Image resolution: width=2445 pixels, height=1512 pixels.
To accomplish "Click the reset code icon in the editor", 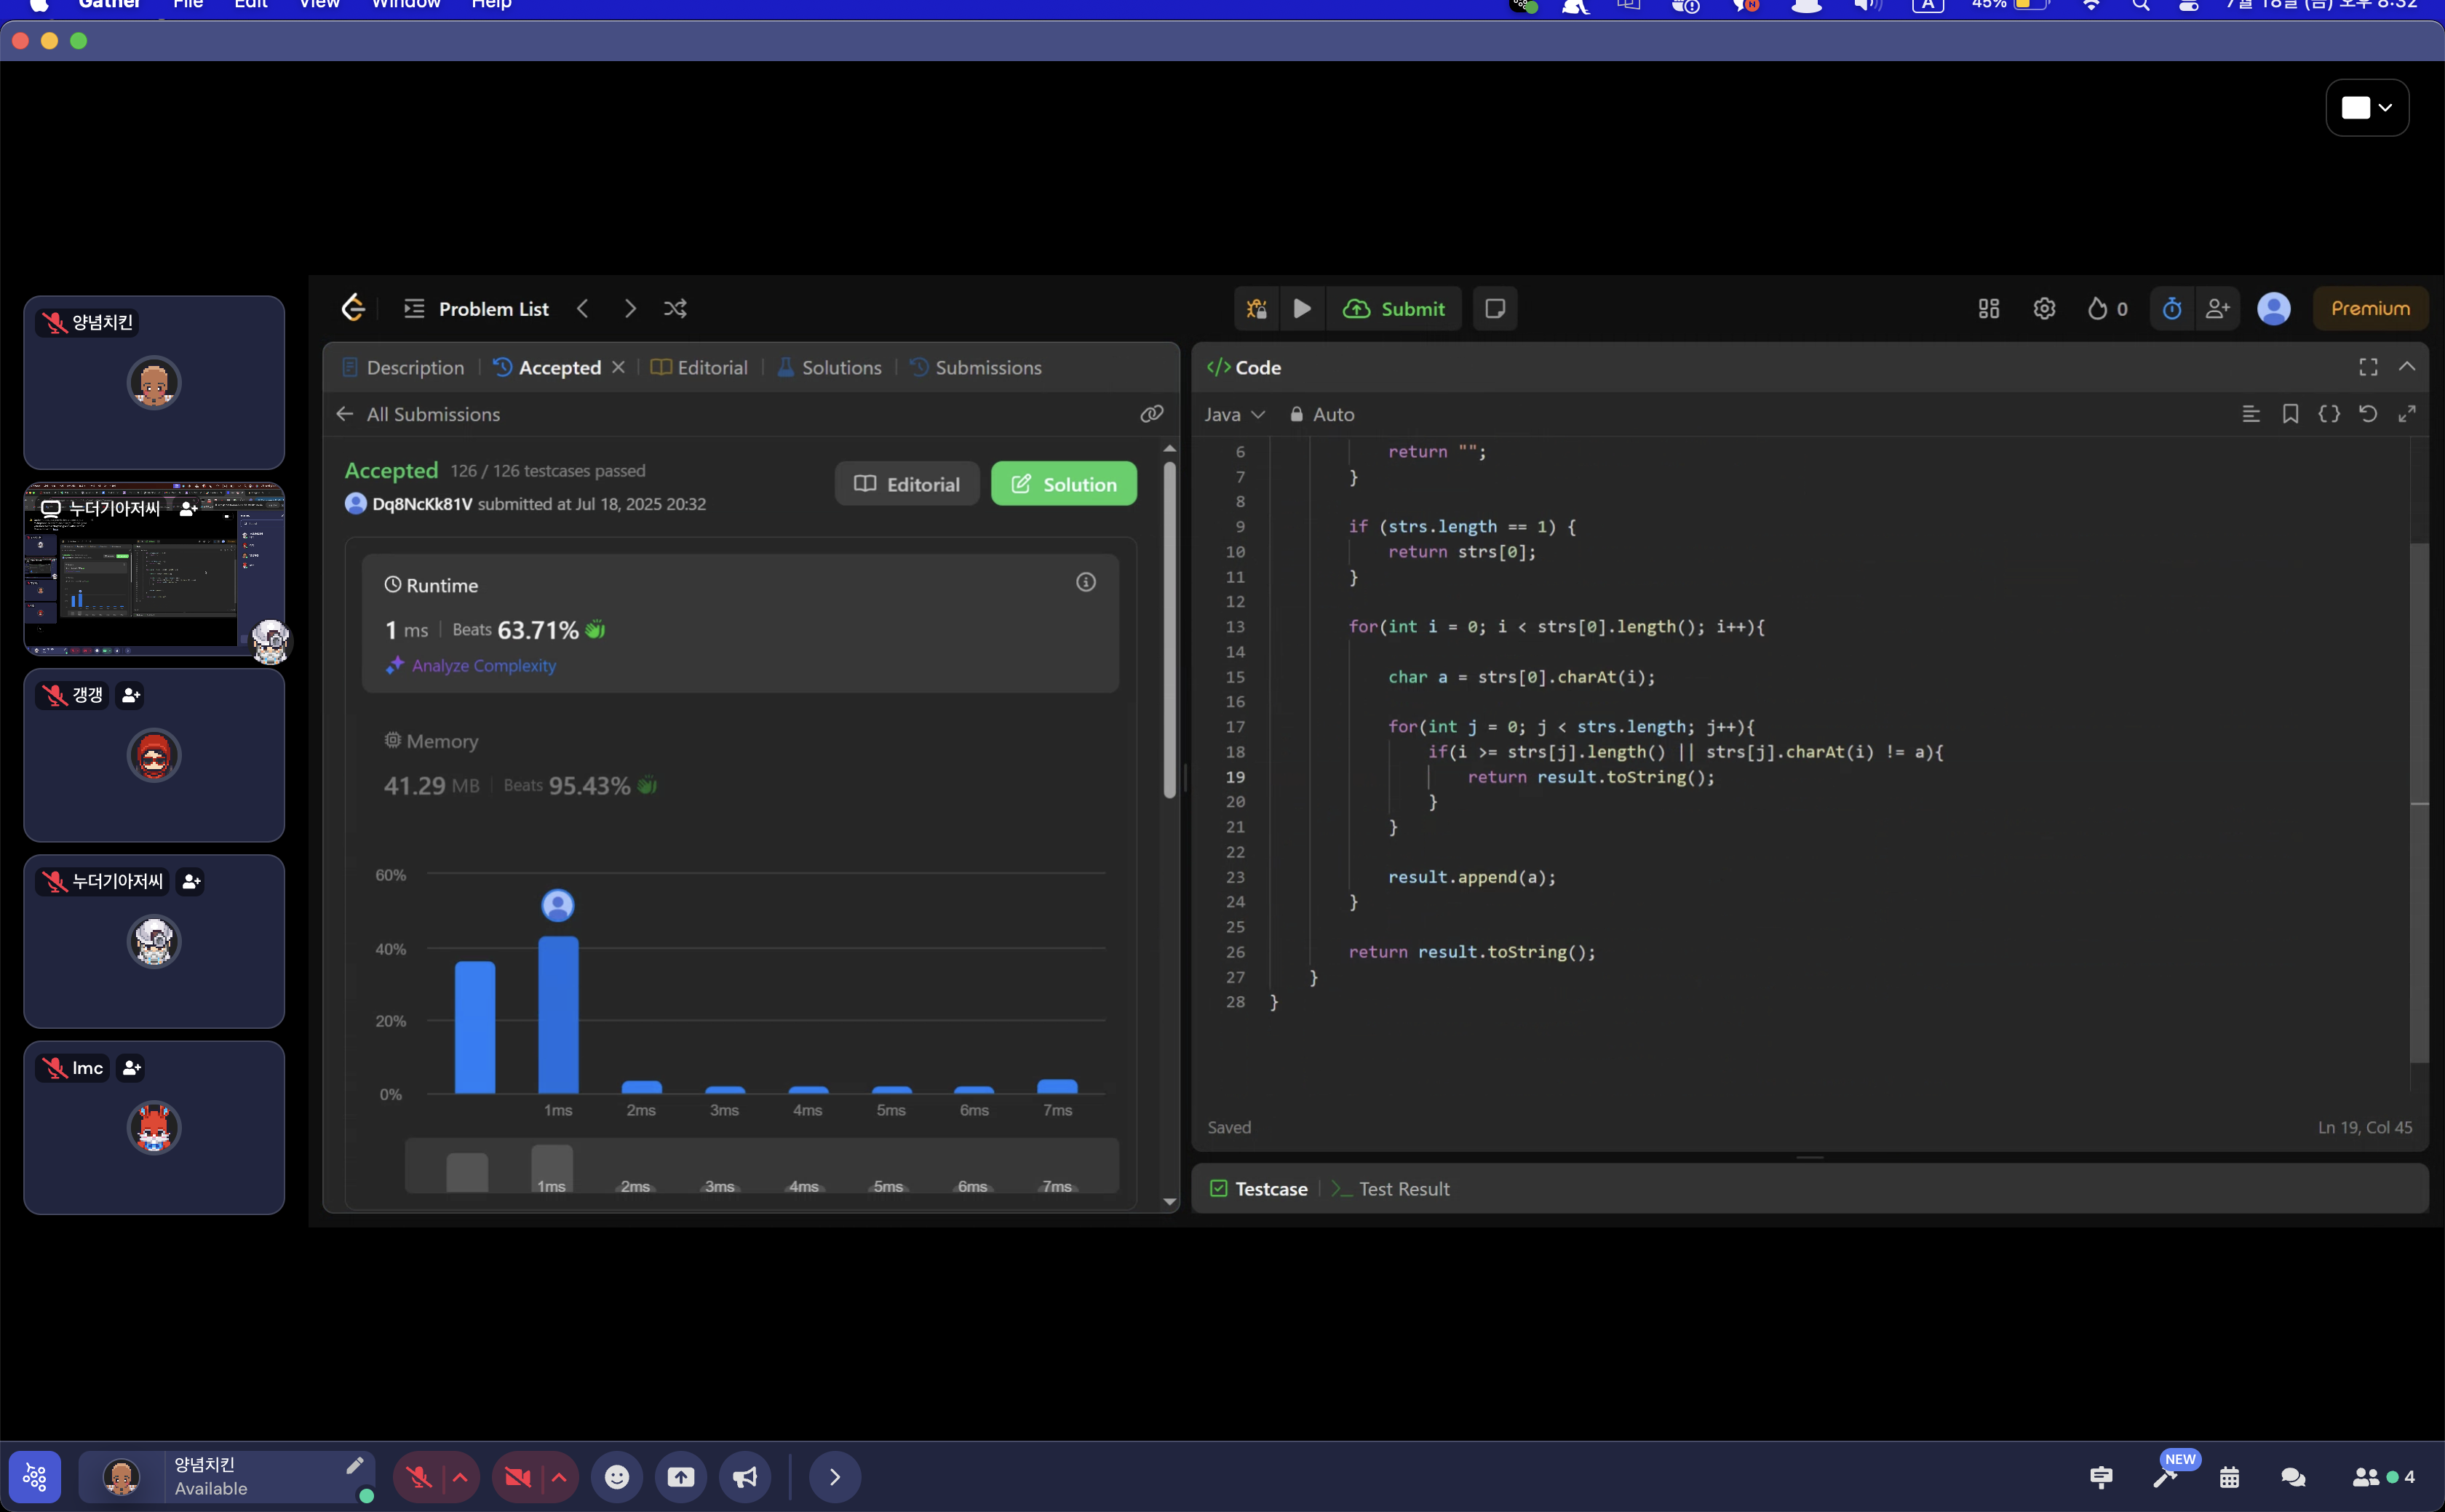I will pos(2369,413).
